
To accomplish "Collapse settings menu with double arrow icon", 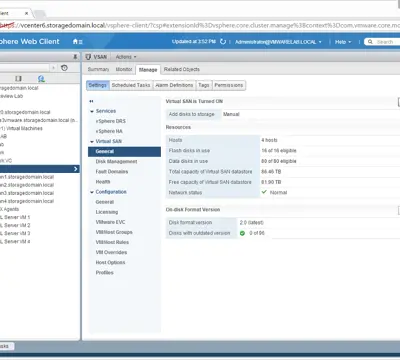I will (x=91, y=101).
